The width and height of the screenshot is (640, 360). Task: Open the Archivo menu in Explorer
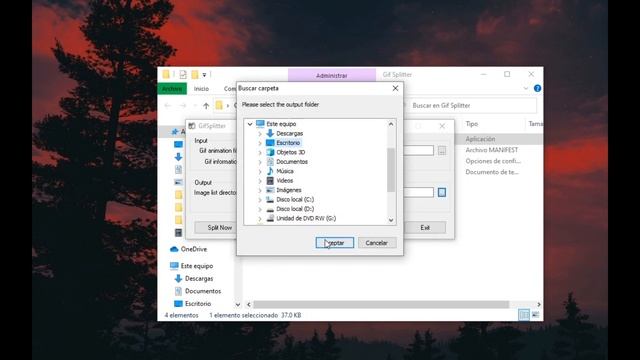point(172,89)
